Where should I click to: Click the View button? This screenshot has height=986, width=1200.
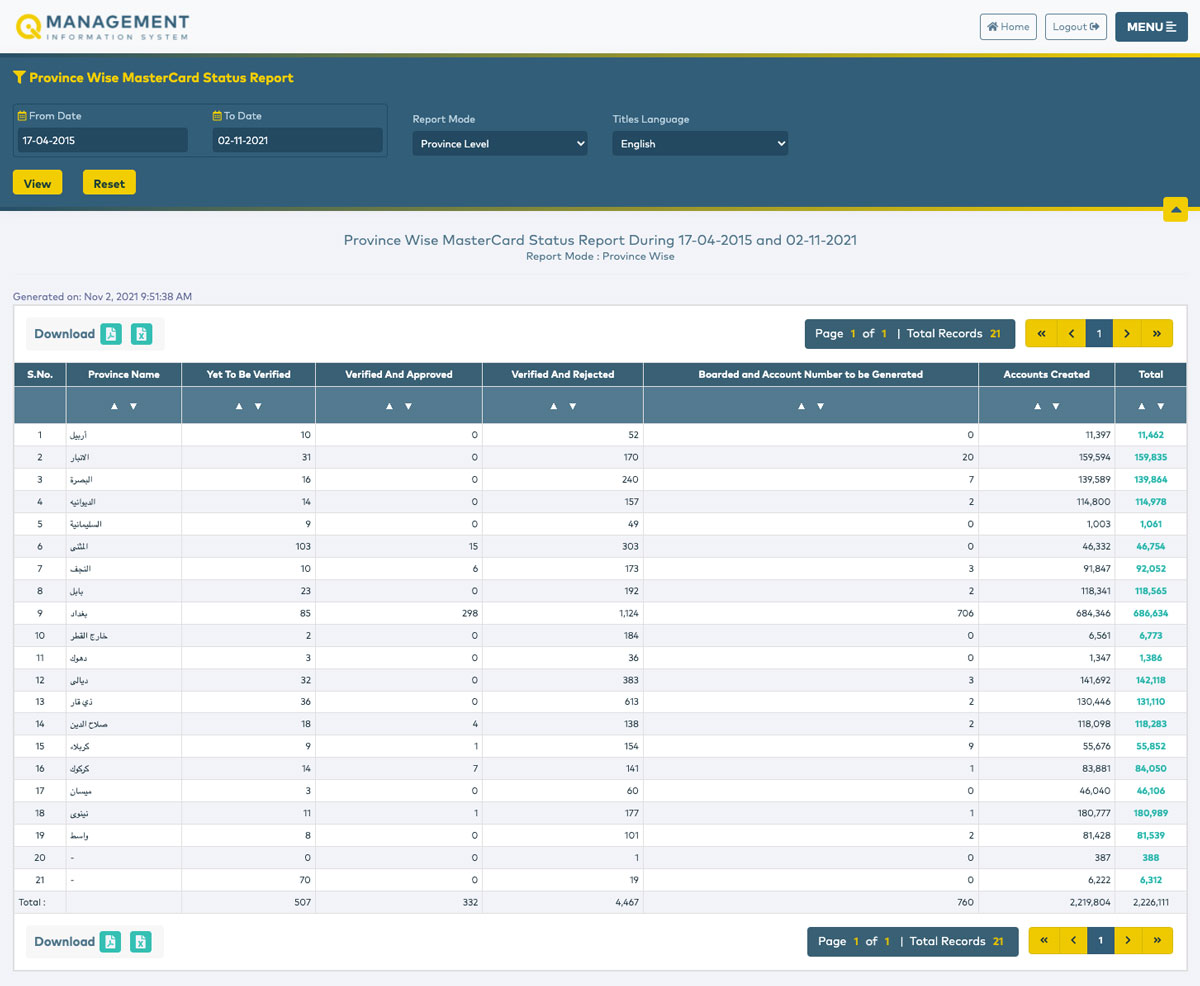pos(37,183)
